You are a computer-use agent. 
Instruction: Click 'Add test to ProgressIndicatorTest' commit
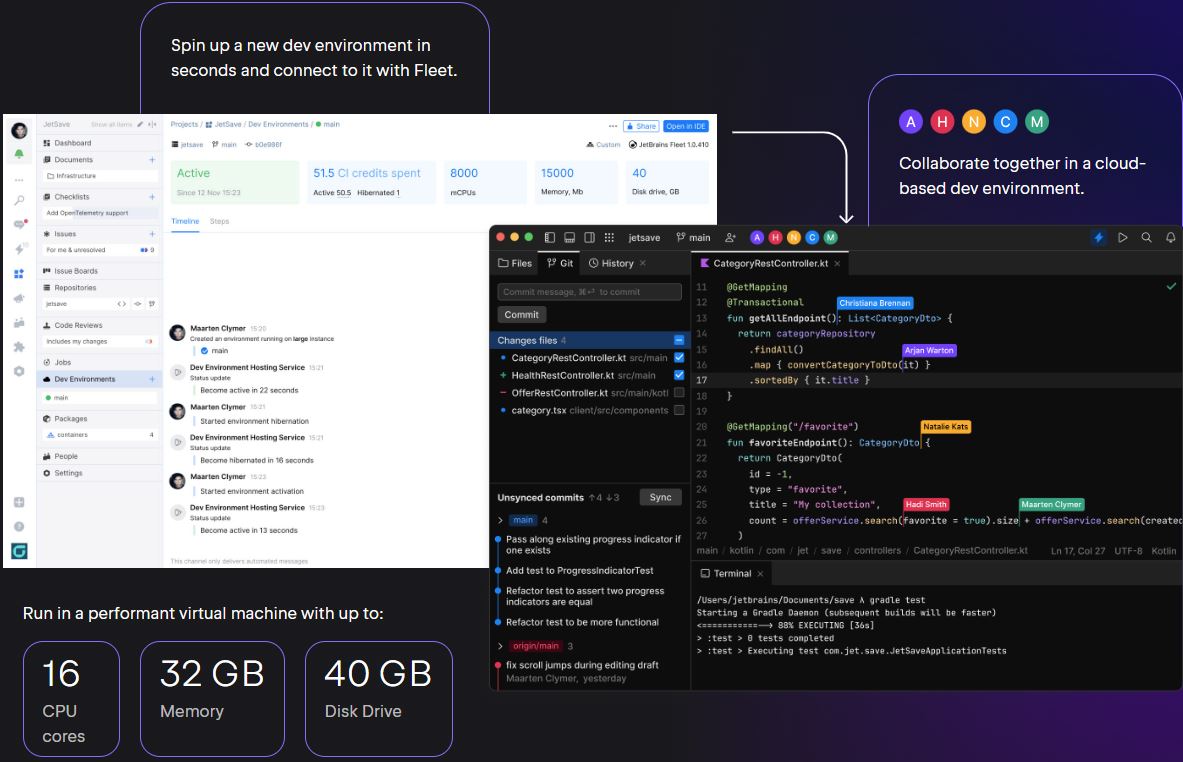[x=579, y=571]
